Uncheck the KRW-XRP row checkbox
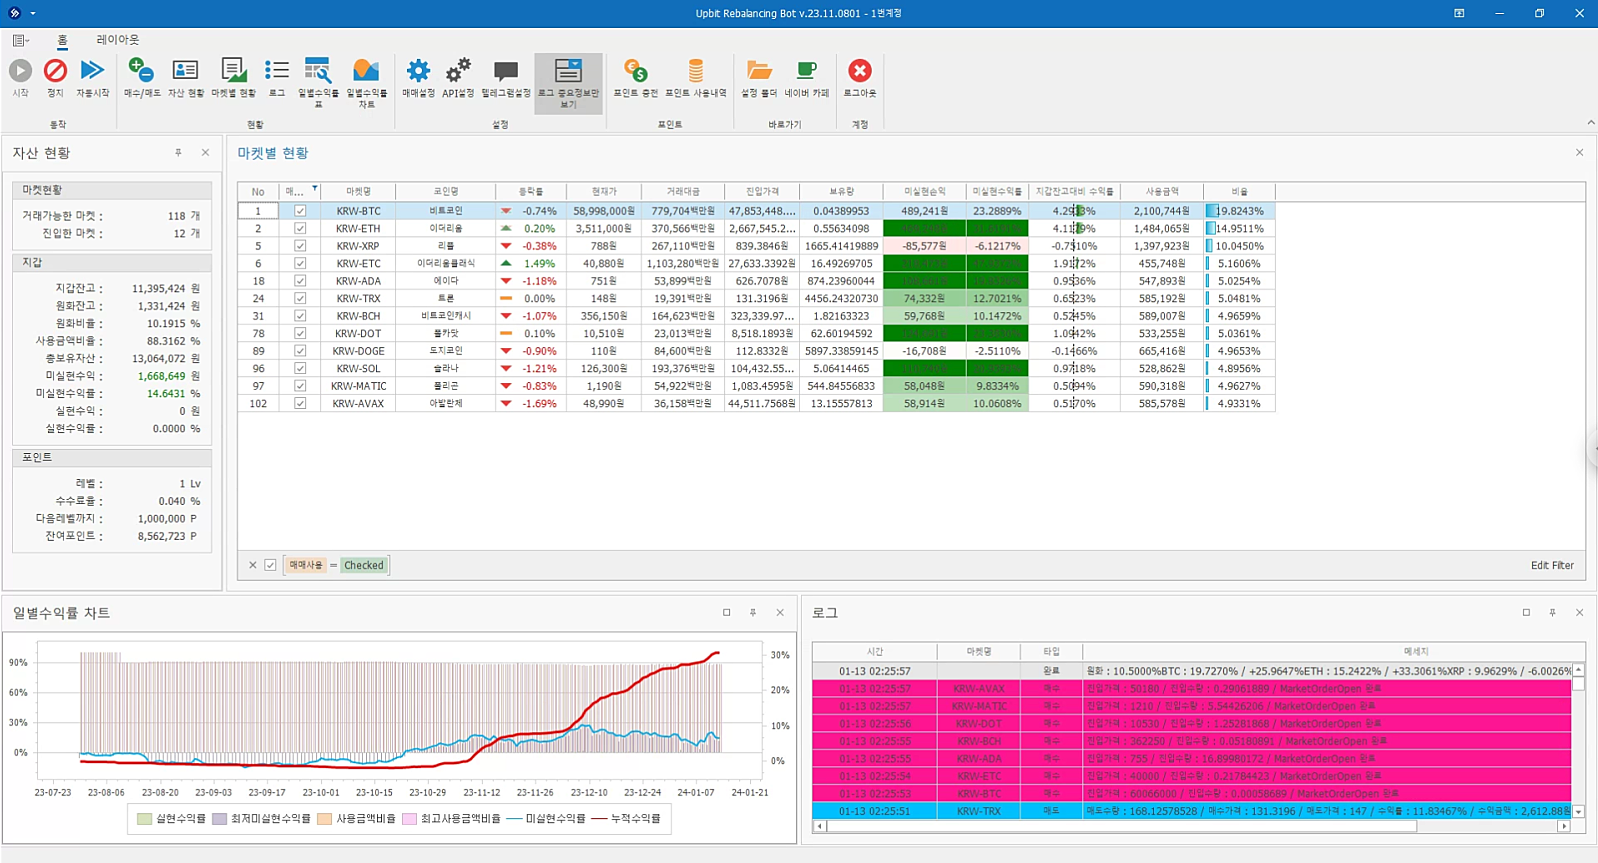The height and width of the screenshot is (863, 1598). click(300, 246)
